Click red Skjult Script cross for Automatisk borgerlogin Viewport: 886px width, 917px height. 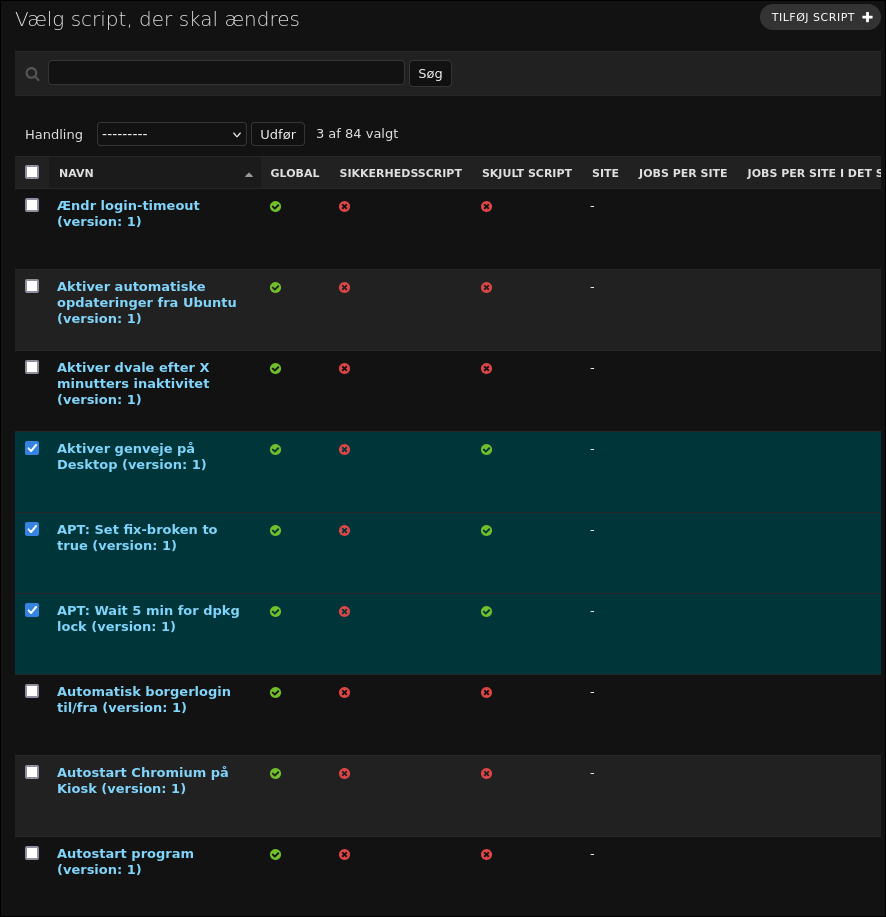pos(486,692)
